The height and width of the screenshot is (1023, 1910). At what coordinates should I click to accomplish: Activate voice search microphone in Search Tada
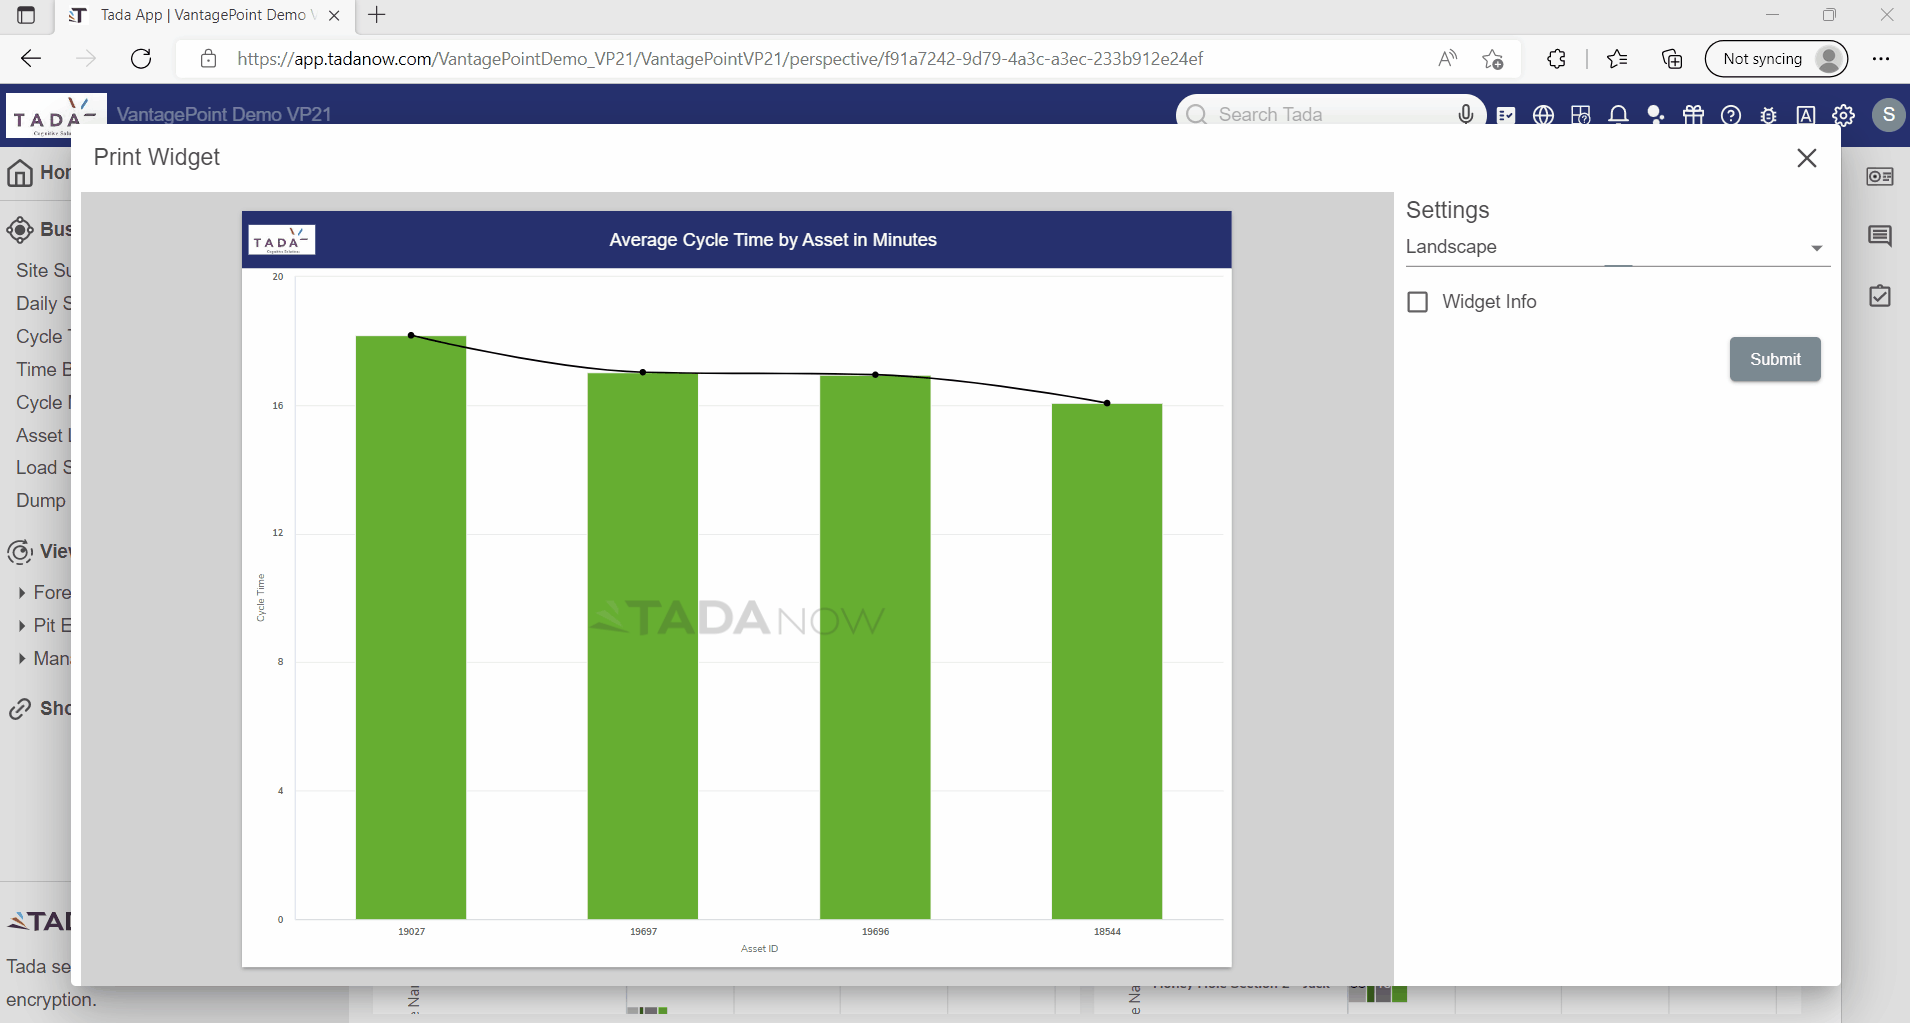[x=1465, y=114]
